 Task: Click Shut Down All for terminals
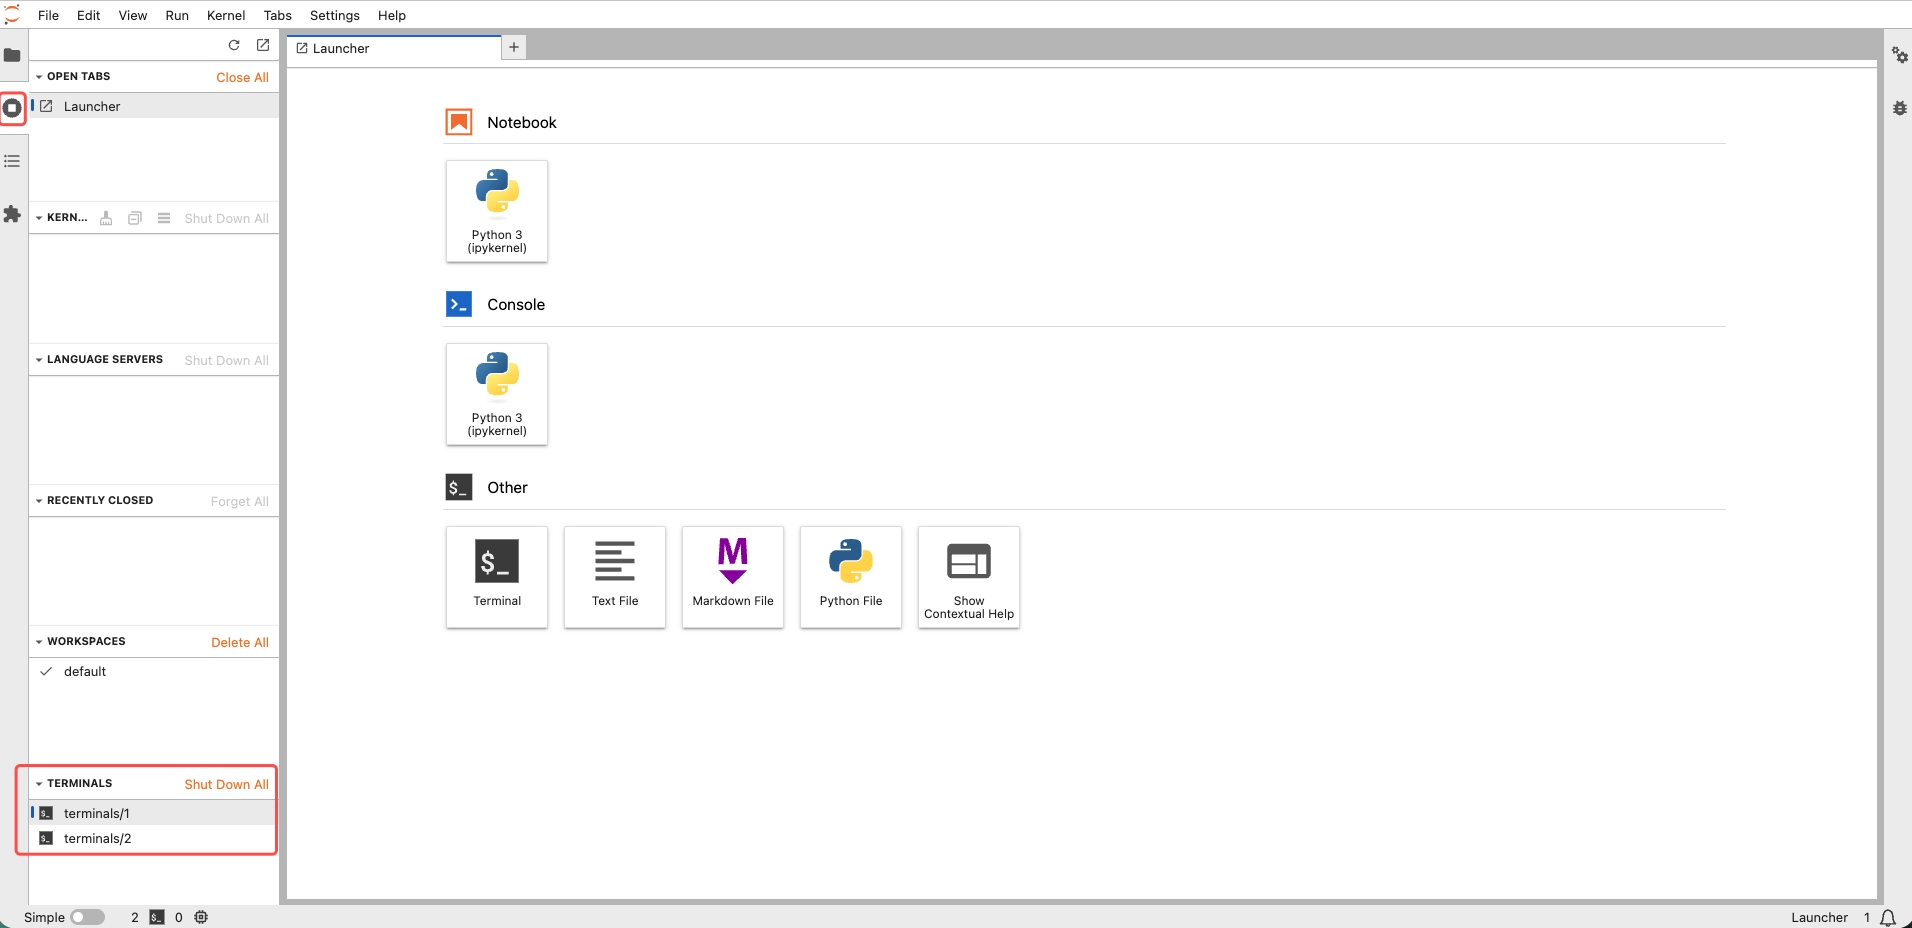click(x=226, y=785)
